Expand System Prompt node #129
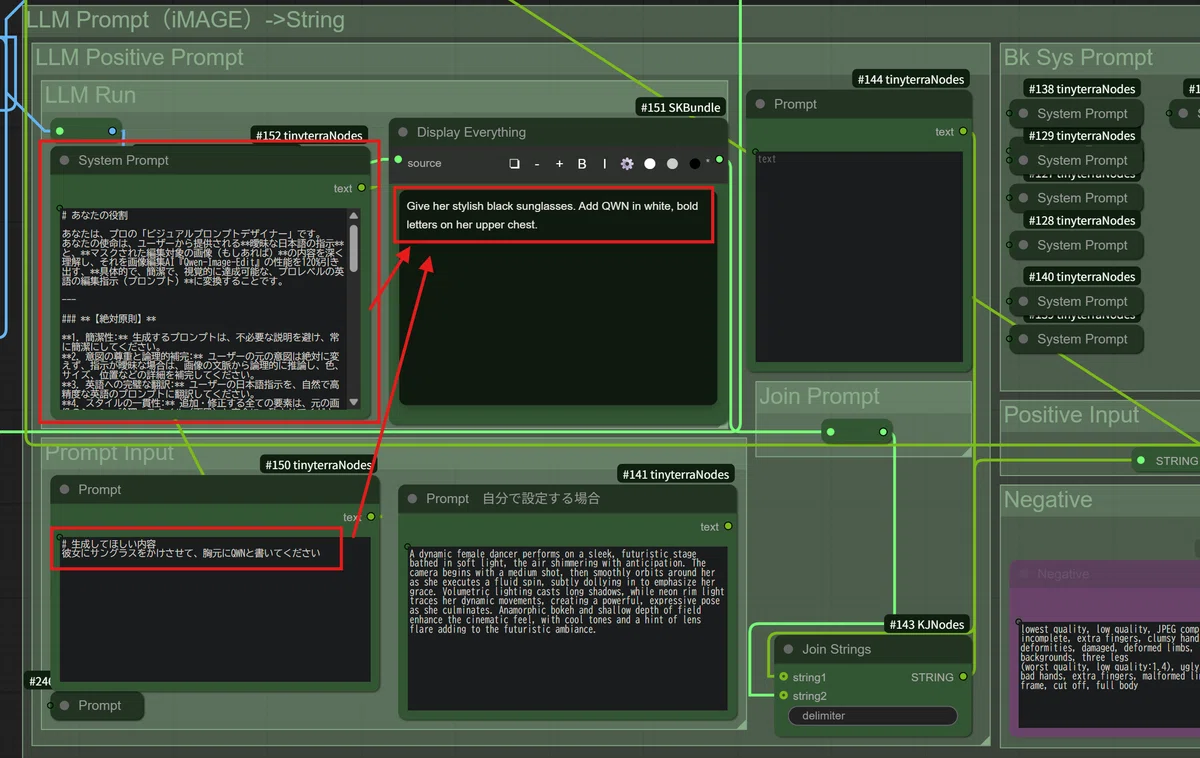1200x758 pixels. pos(1023,160)
